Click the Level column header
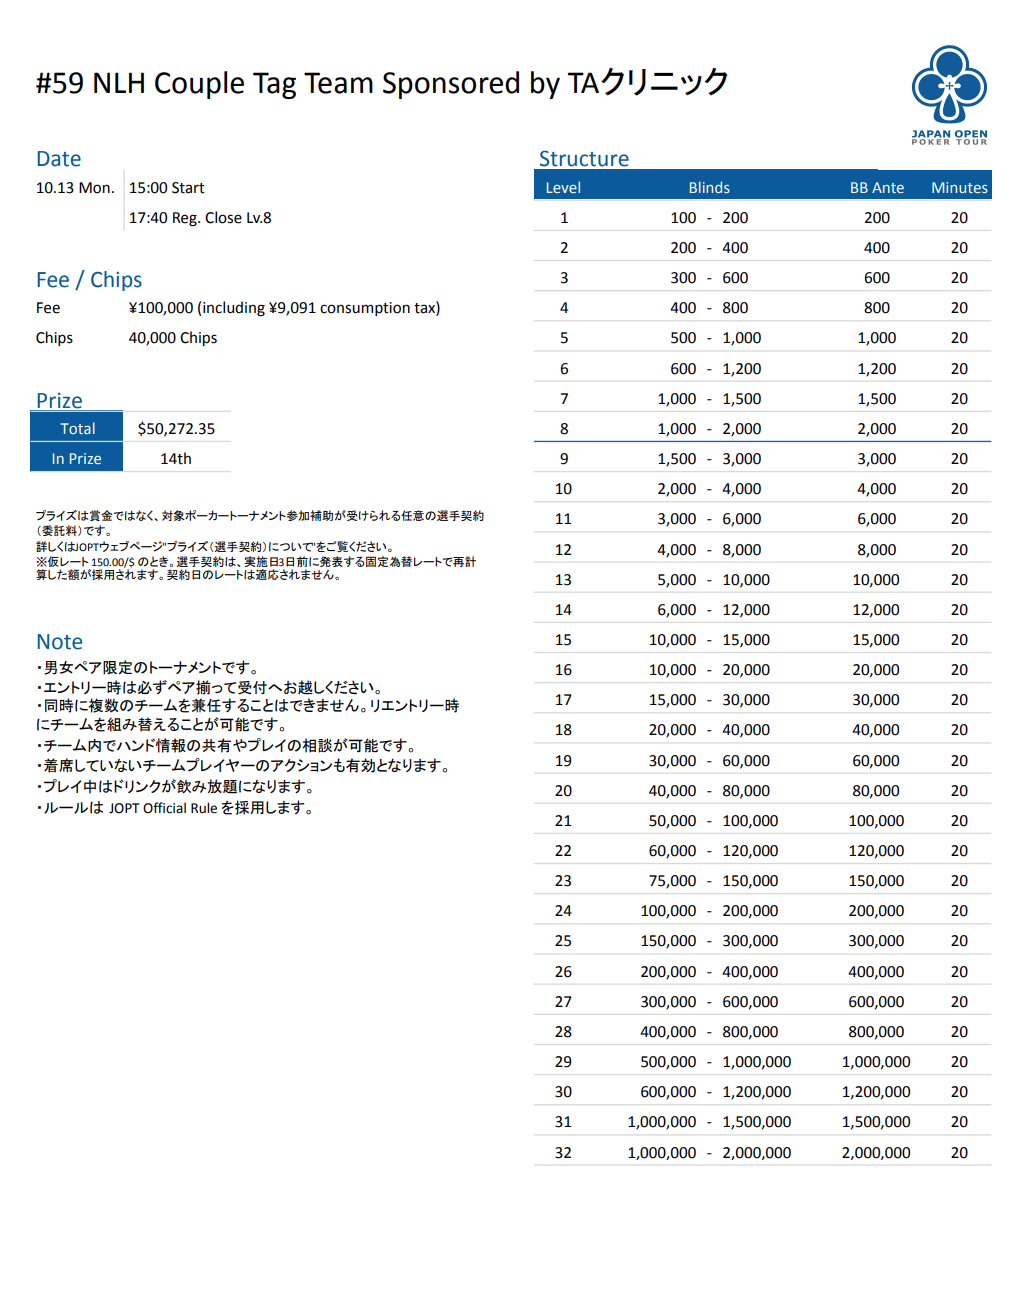 pyautogui.click(x=563, y=187)
